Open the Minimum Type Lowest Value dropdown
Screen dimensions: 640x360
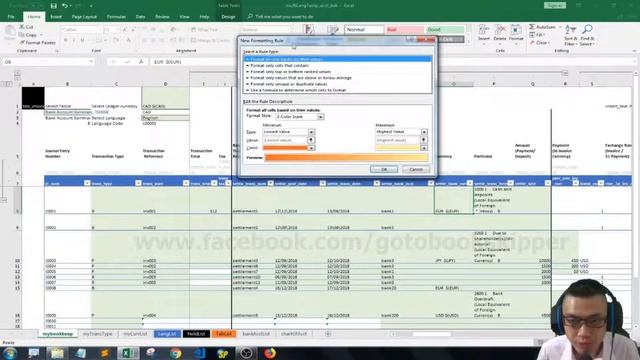pos(311,132)
